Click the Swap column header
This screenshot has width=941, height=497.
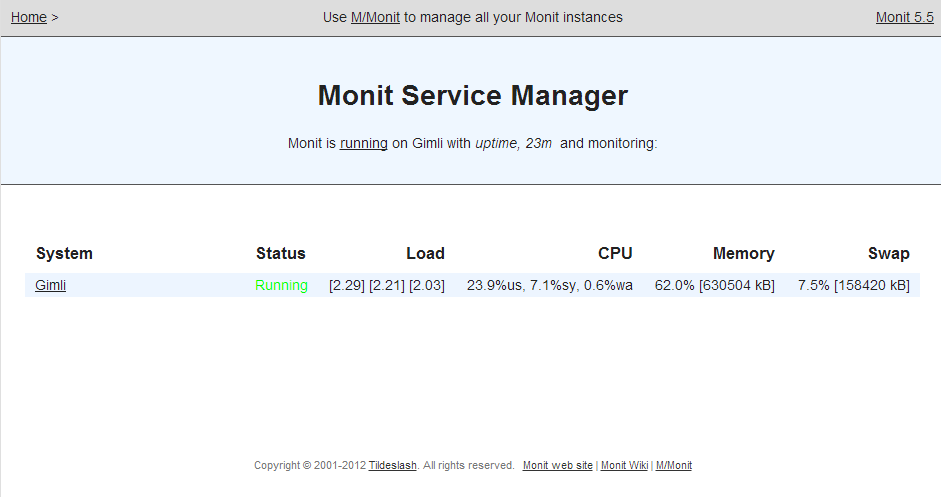coord(888,253)
